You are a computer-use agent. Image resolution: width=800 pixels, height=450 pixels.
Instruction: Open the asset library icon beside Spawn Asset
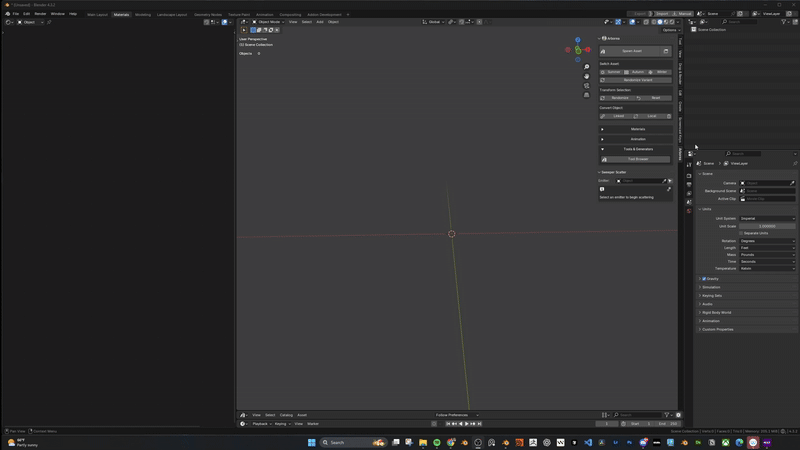point(666,51)
